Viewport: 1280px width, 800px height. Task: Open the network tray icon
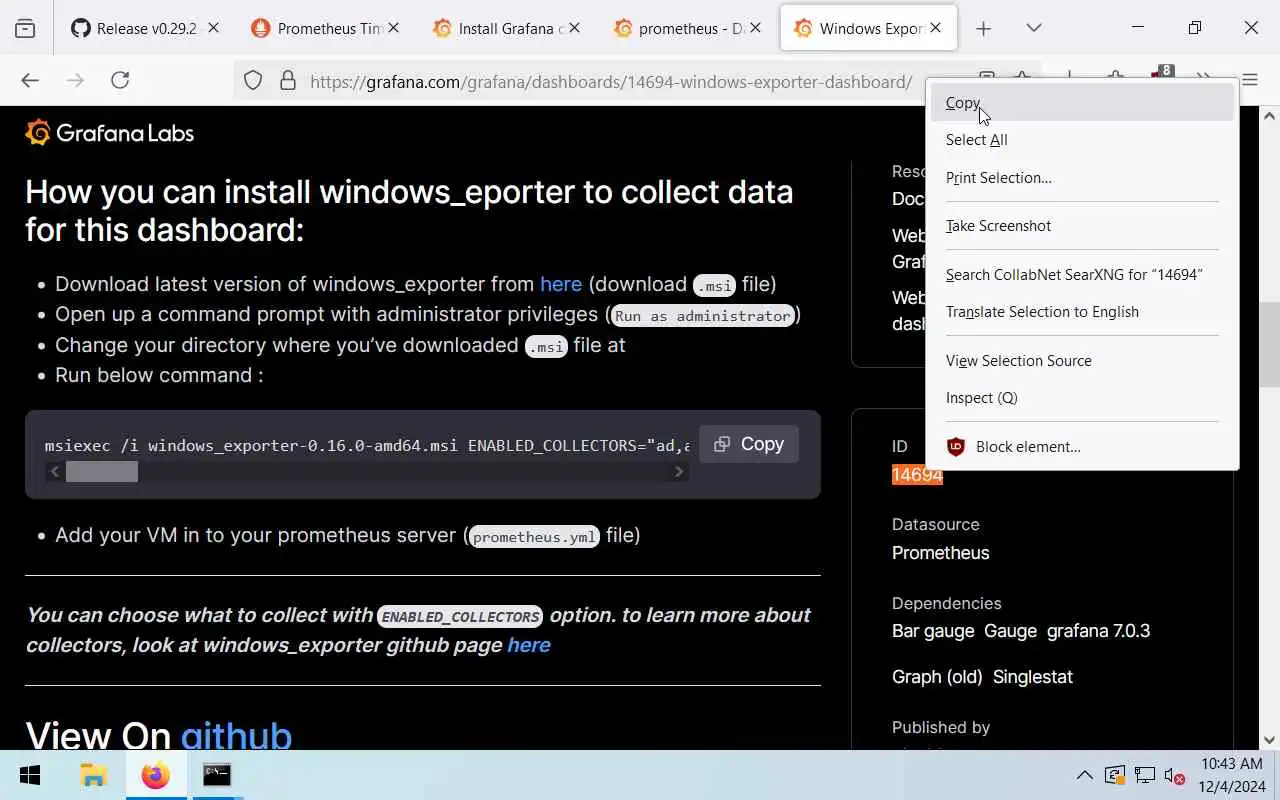(1145, 775)
